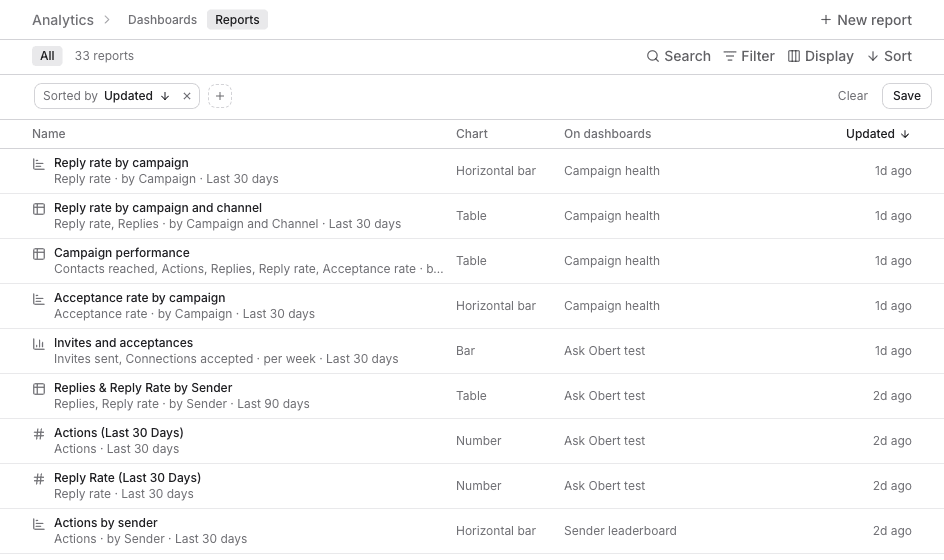The height and width of the screenshot is (560, 944).
Task: Click the Chart column header
Action: pyautogui.click(x=471, y=134)
